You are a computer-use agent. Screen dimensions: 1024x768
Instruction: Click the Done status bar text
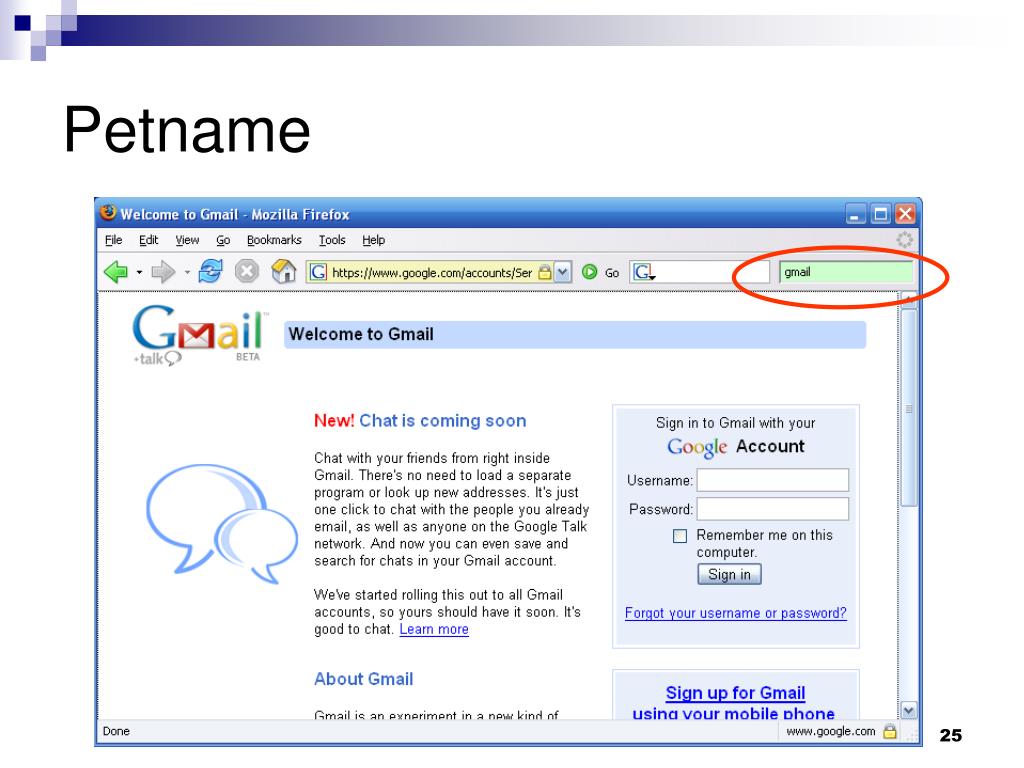[116, 731]
